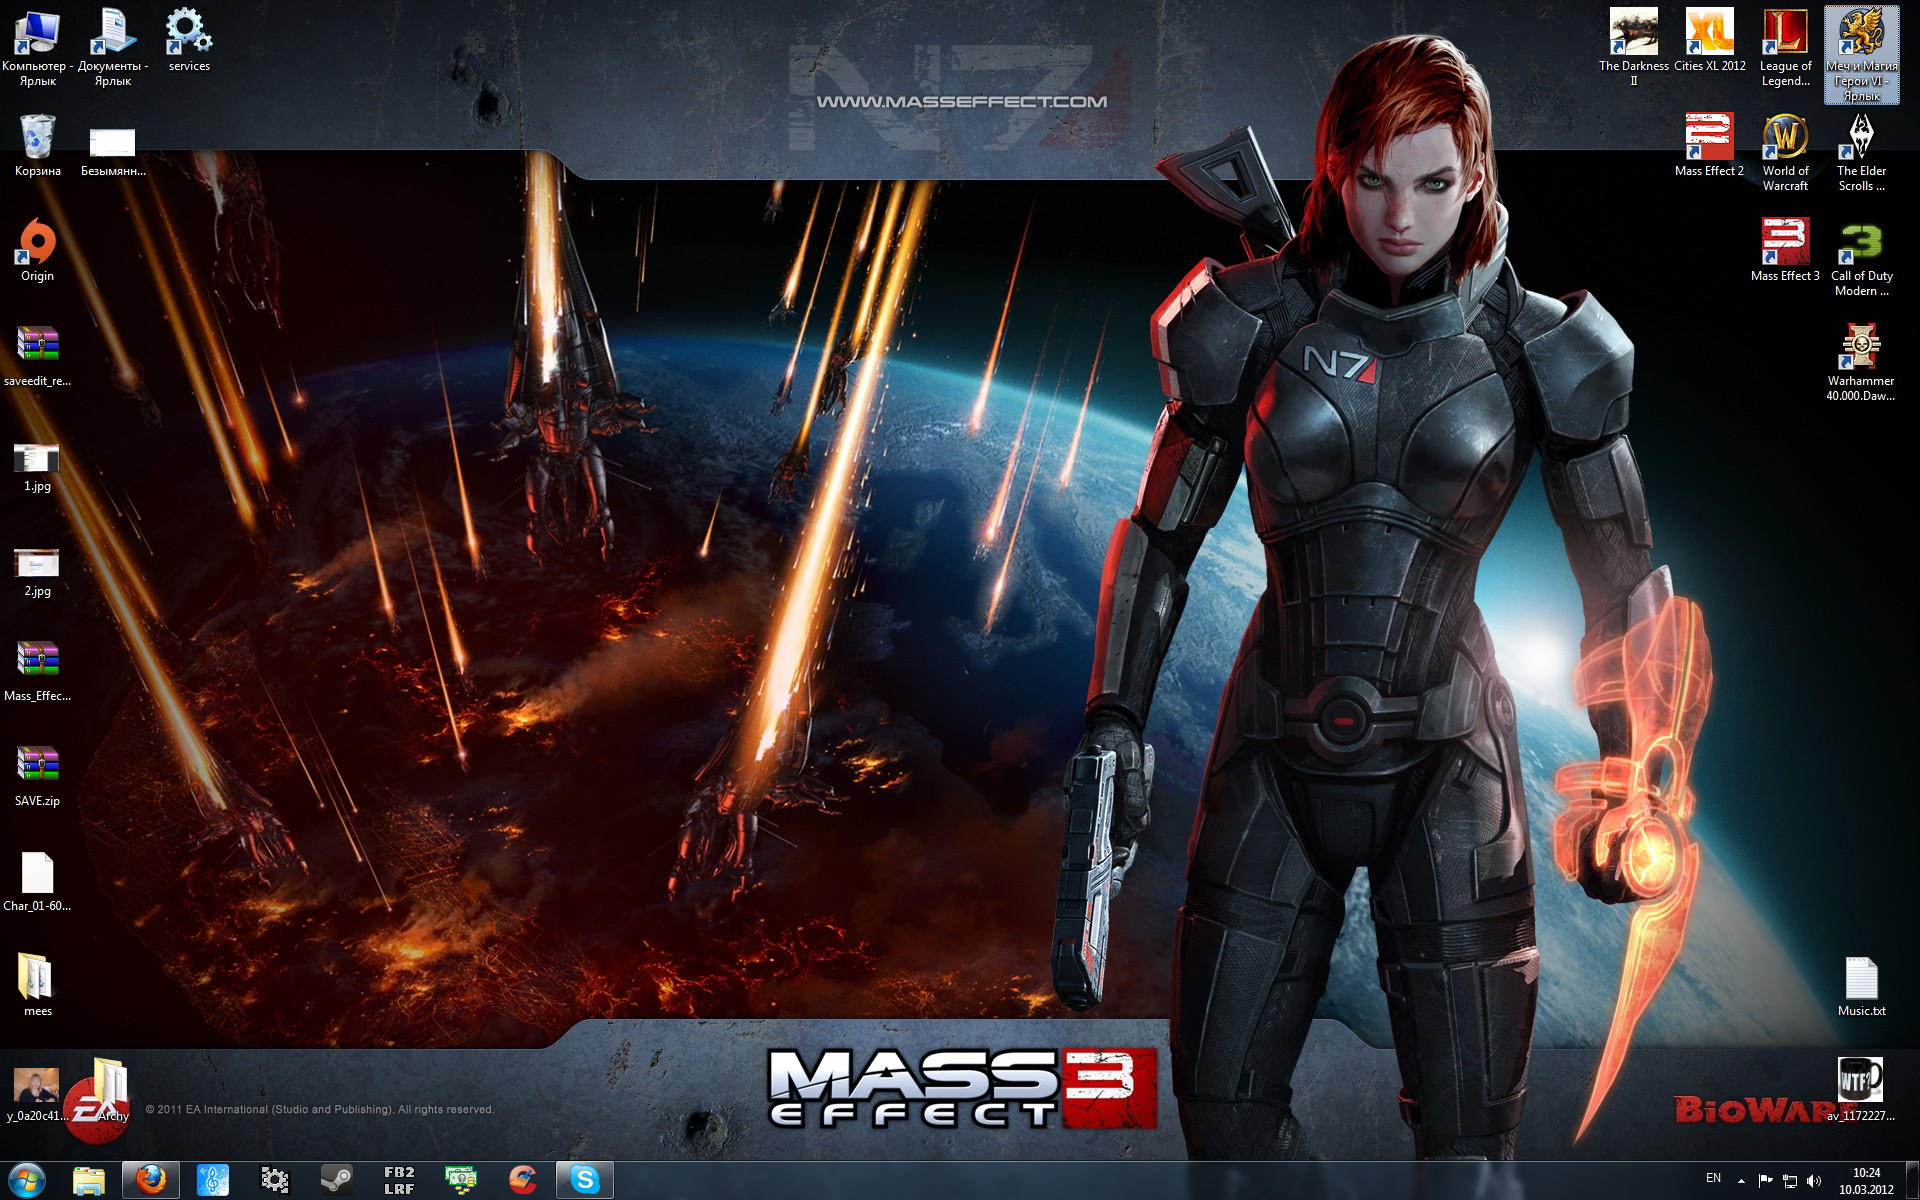Screen dimensions: 1920x1200
Task: Switch to Firefox in the taskbar
Action: click(x=151, y=1181)
